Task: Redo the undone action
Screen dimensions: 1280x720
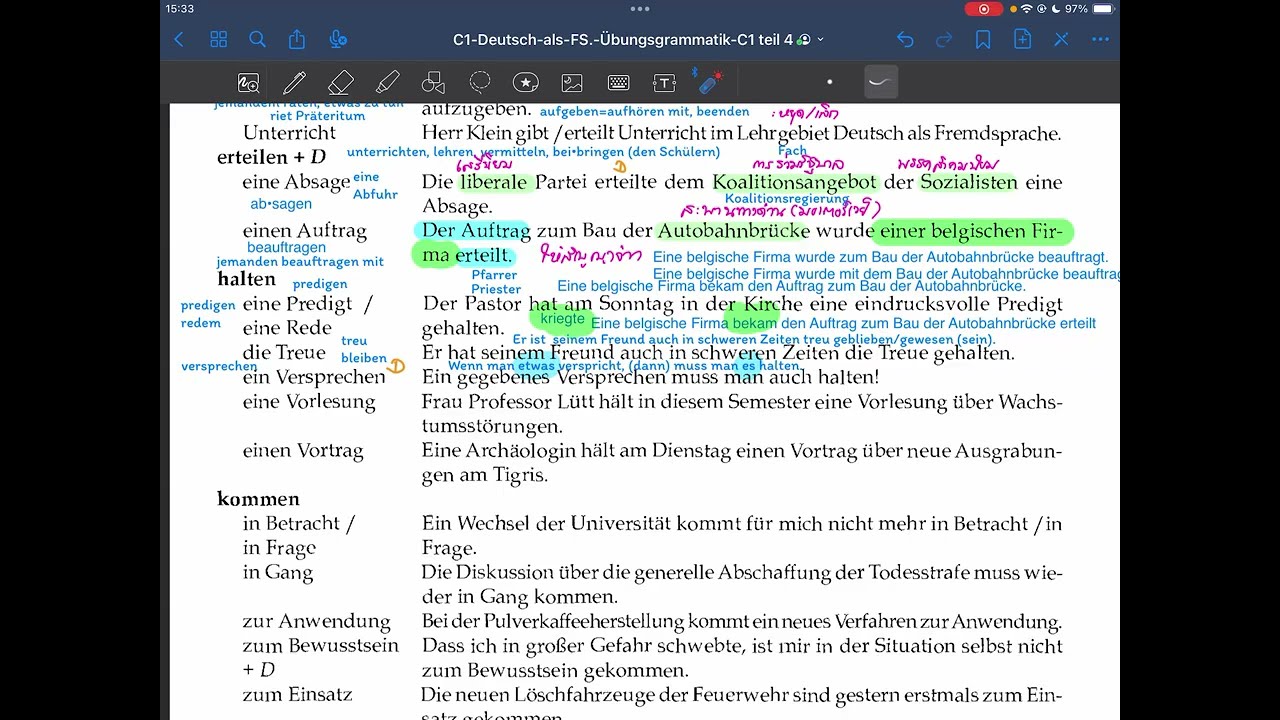Action: coord(944,40)
